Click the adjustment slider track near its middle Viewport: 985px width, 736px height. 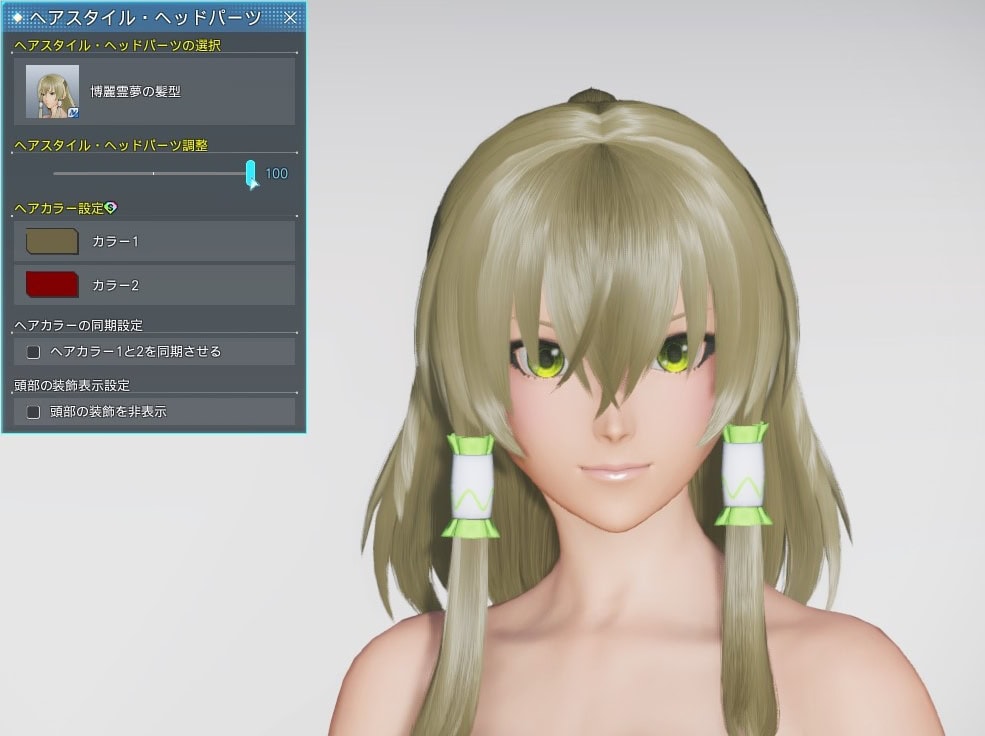pyautogui.click(x=153, y=173)
